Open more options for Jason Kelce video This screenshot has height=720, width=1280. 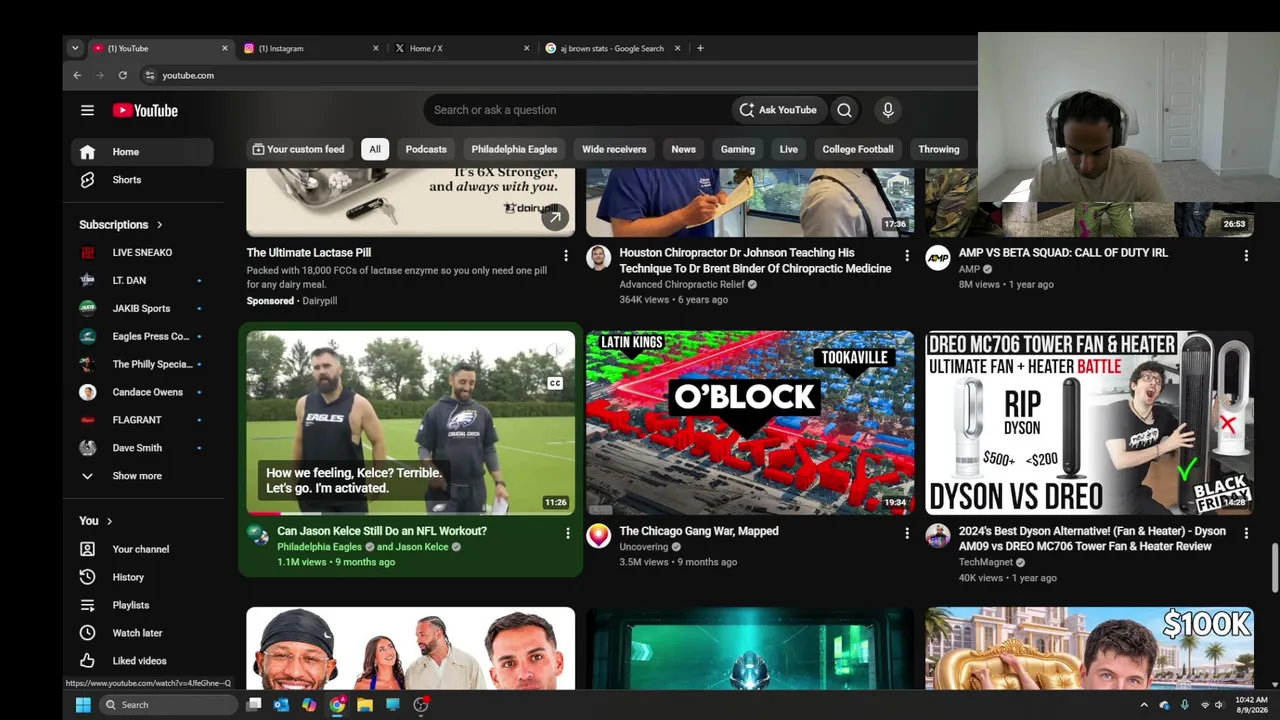coord(567,533)
